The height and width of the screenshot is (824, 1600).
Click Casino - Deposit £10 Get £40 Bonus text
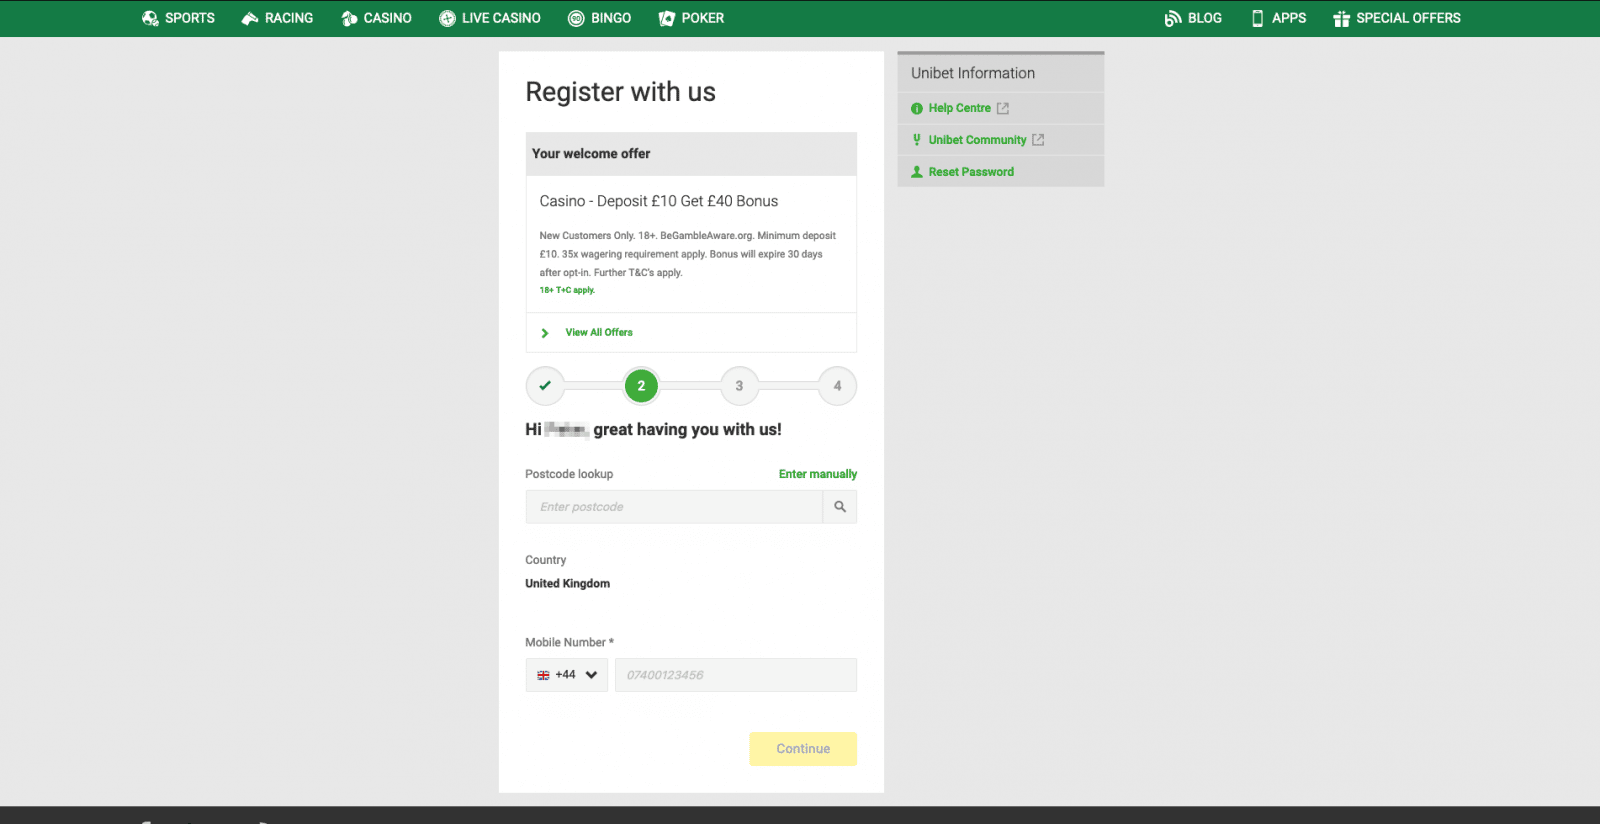pos(659,201)
